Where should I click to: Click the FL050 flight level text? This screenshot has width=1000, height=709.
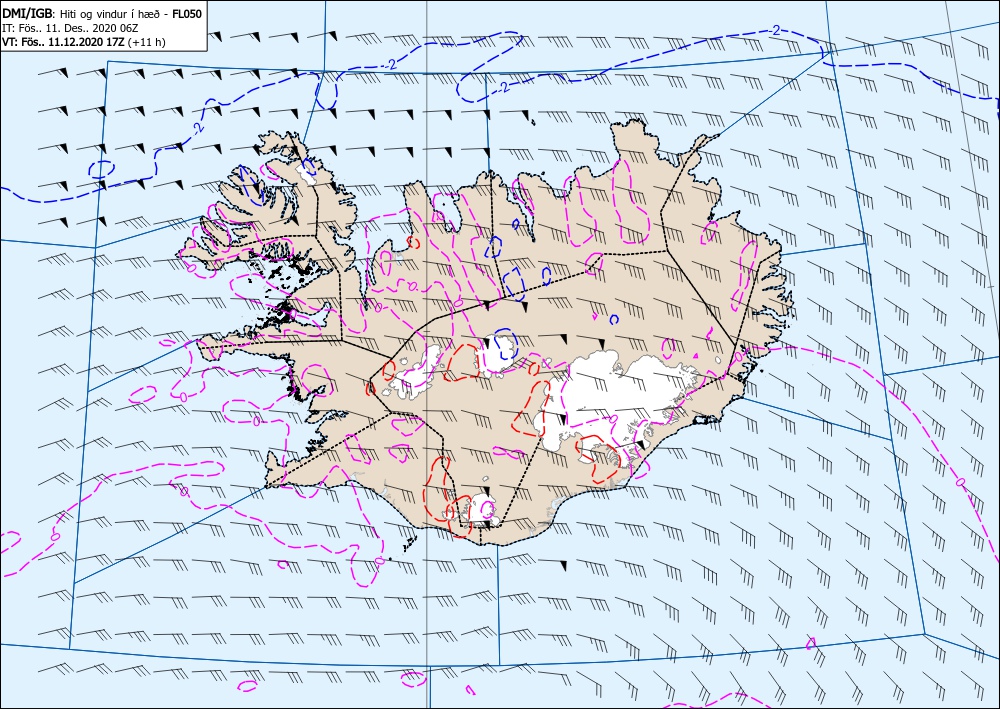coord(187,14)
